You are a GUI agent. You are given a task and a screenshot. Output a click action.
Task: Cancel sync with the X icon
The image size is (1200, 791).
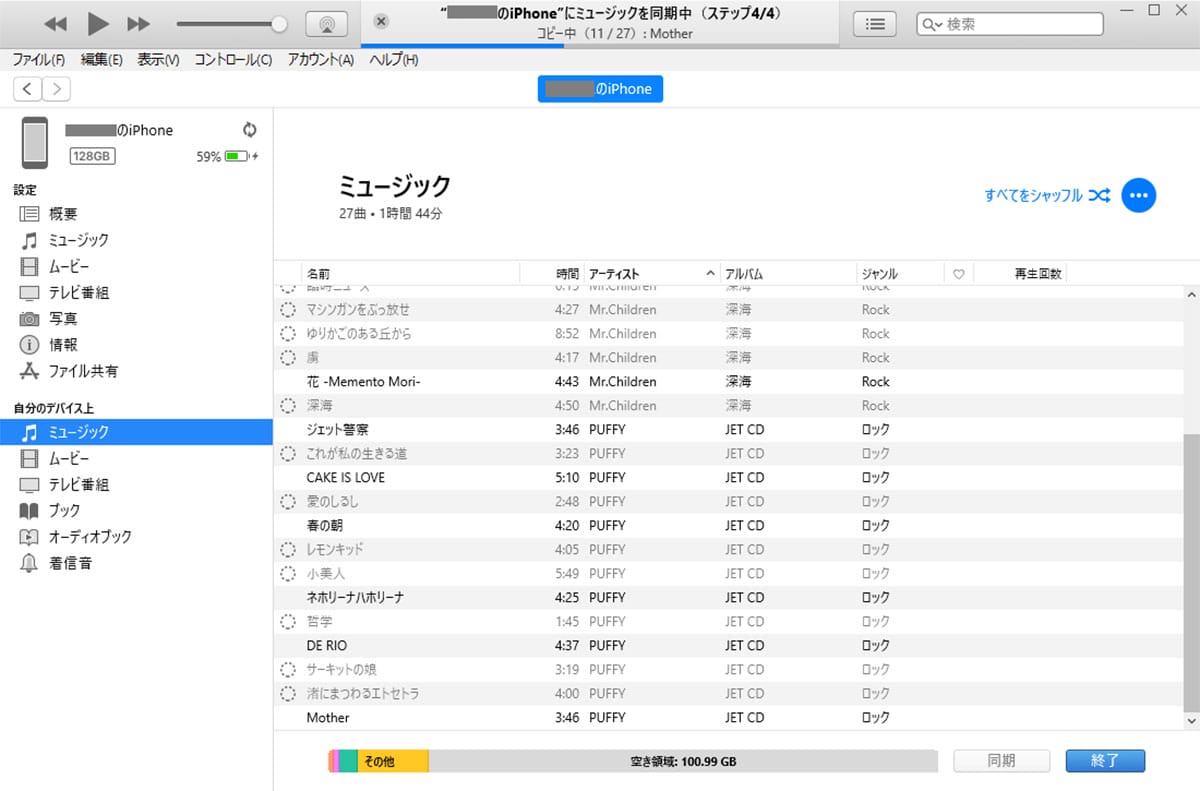[381, 22]
